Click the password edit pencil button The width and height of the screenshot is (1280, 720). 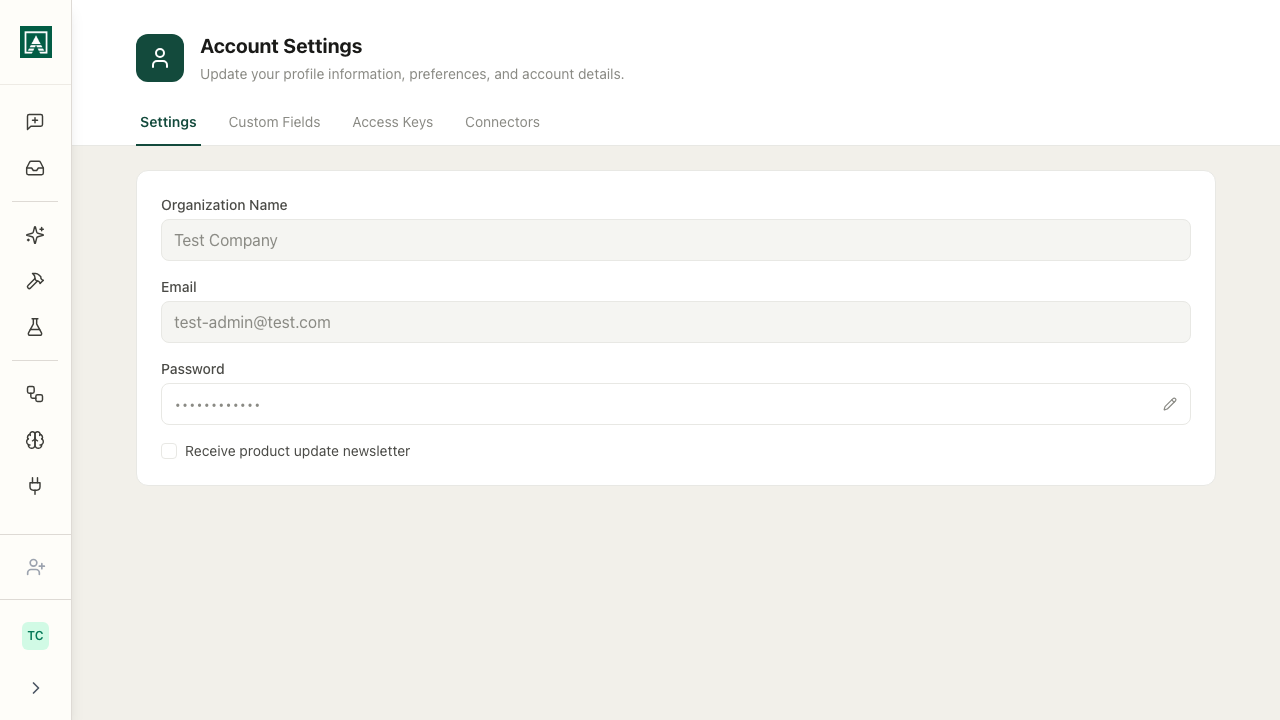1170,404
